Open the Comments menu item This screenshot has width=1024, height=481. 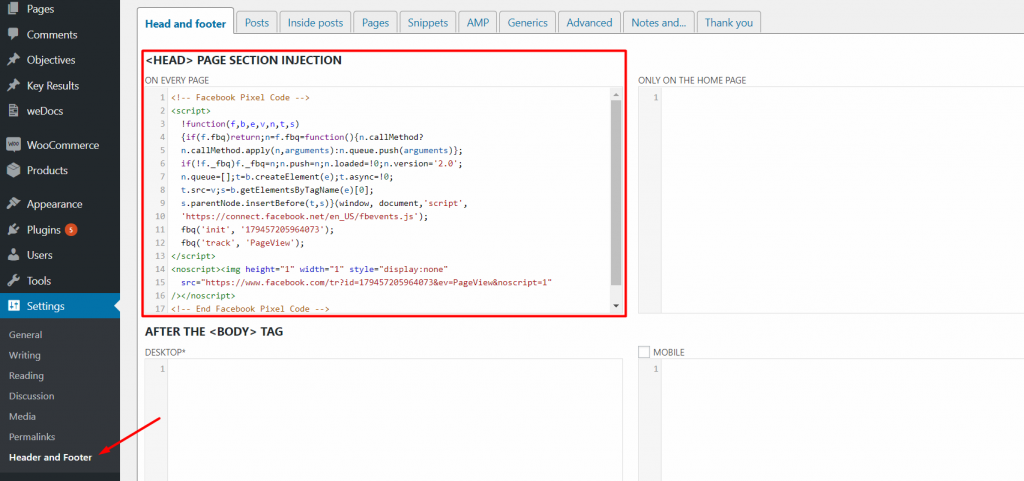52,35
